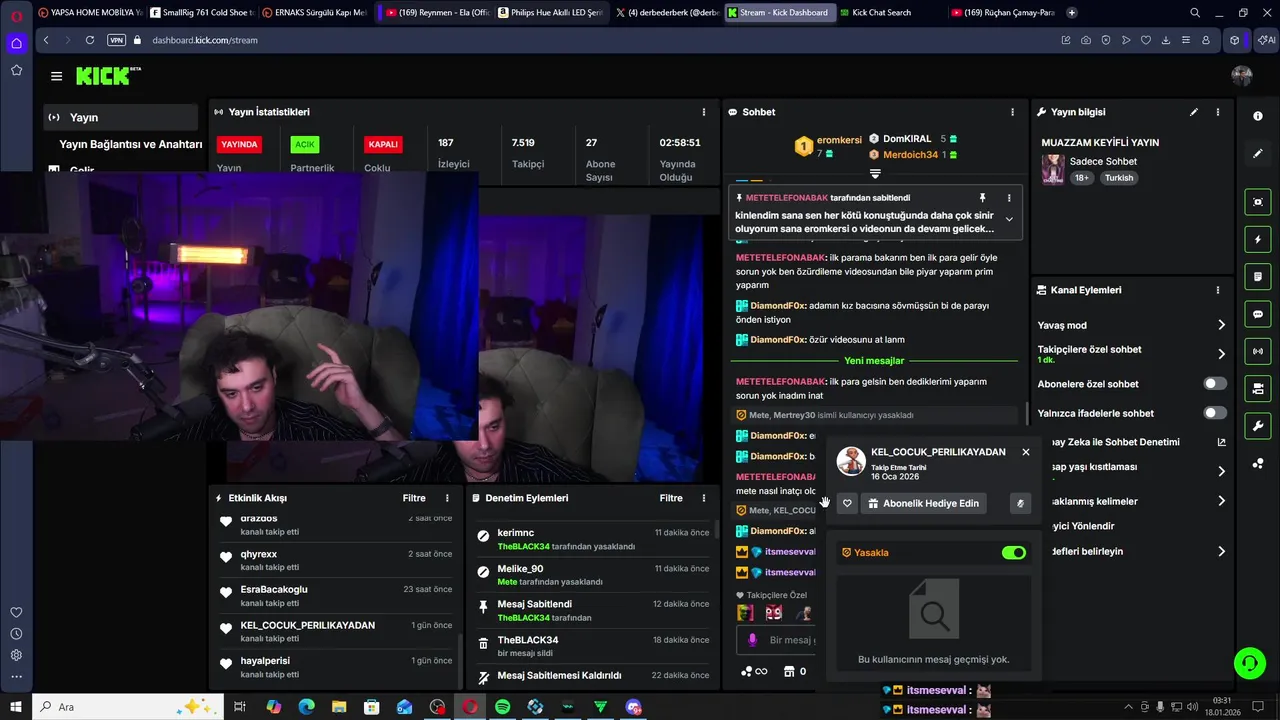Expand the Yavaş mod setting

[x=1221, y=325]
